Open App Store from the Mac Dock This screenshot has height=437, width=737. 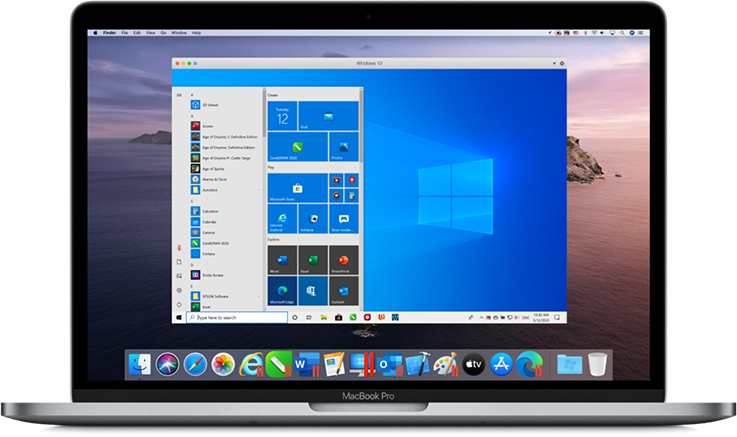[x=501, y=364]
